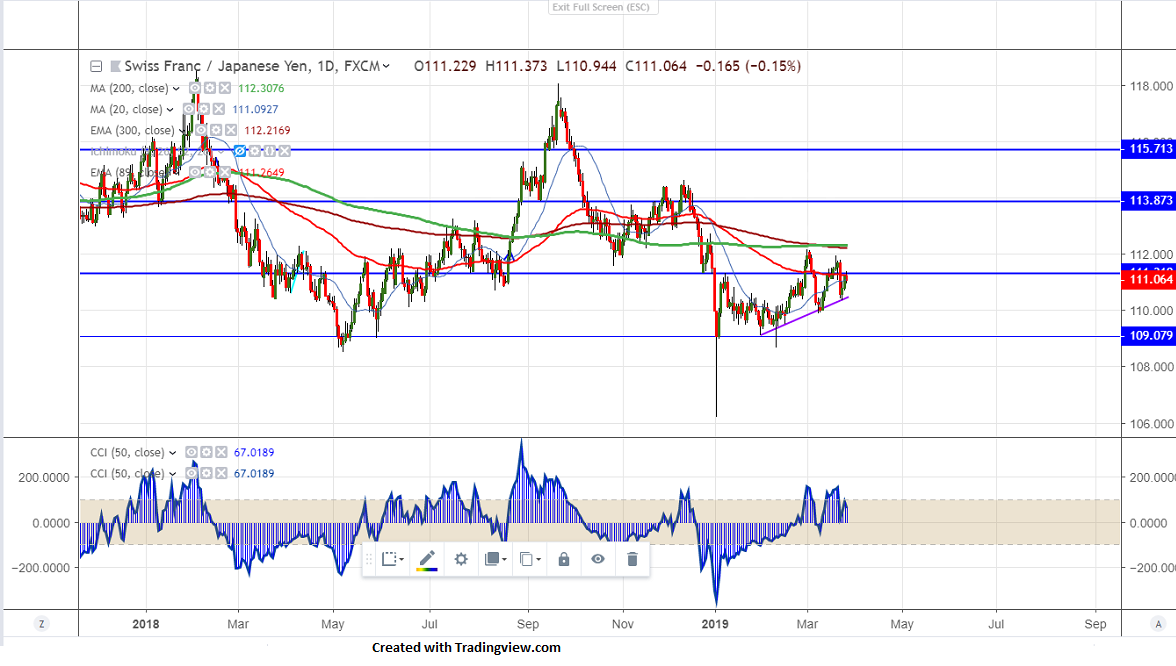The image size is (1176, 666).
Task: Delete drawing with the trash icon
Action: [x=632, y=559]
